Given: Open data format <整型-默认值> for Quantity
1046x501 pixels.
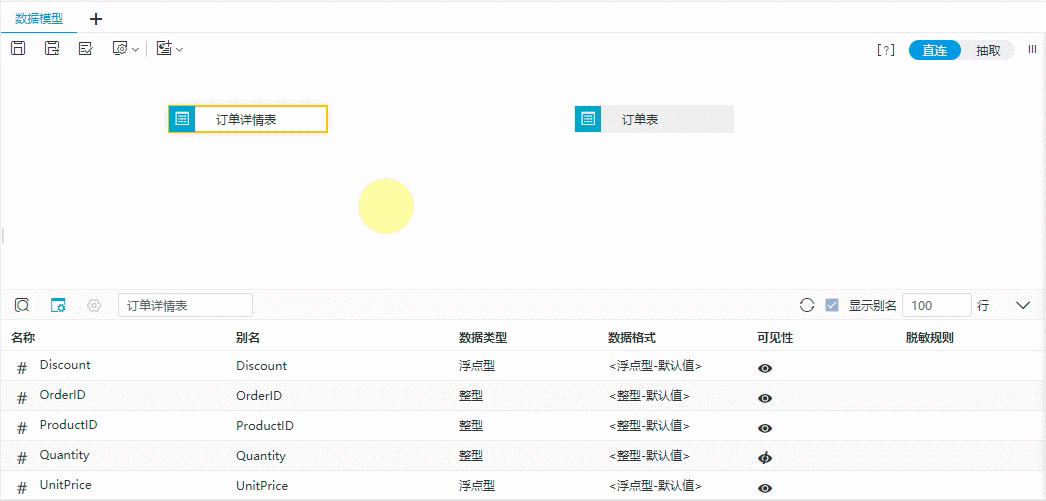Looking at the screenshot, I should pos(648,456).
